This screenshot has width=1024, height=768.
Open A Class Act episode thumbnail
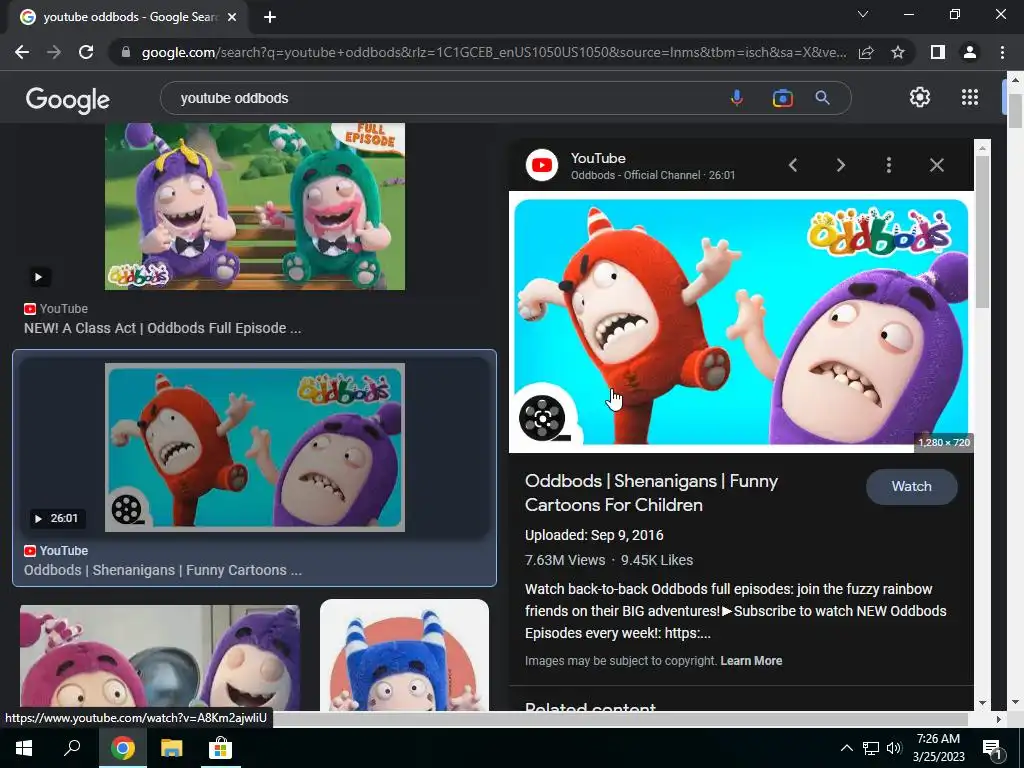pos(255,206)
